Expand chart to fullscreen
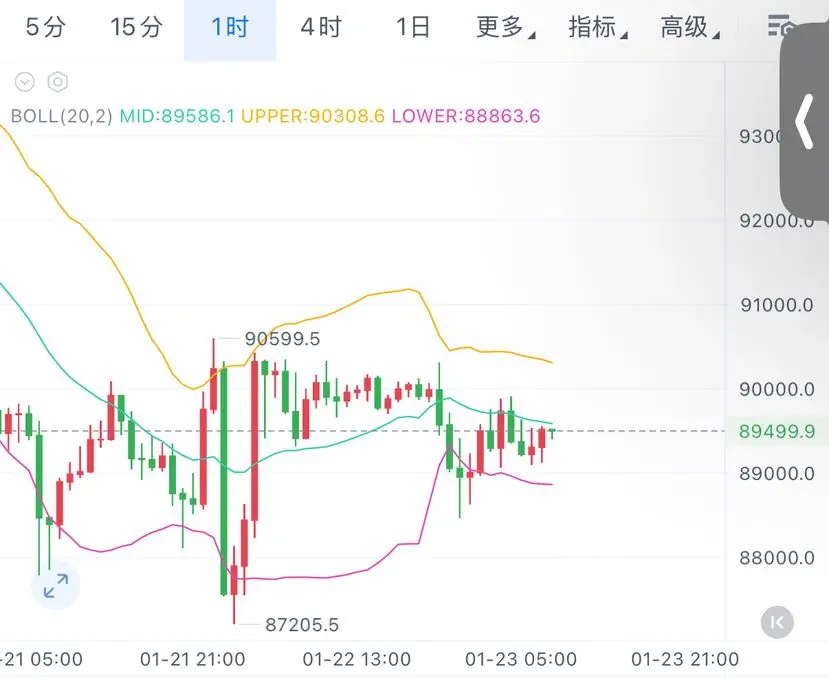Screen dimensions: 829x680 coord(56,586)
